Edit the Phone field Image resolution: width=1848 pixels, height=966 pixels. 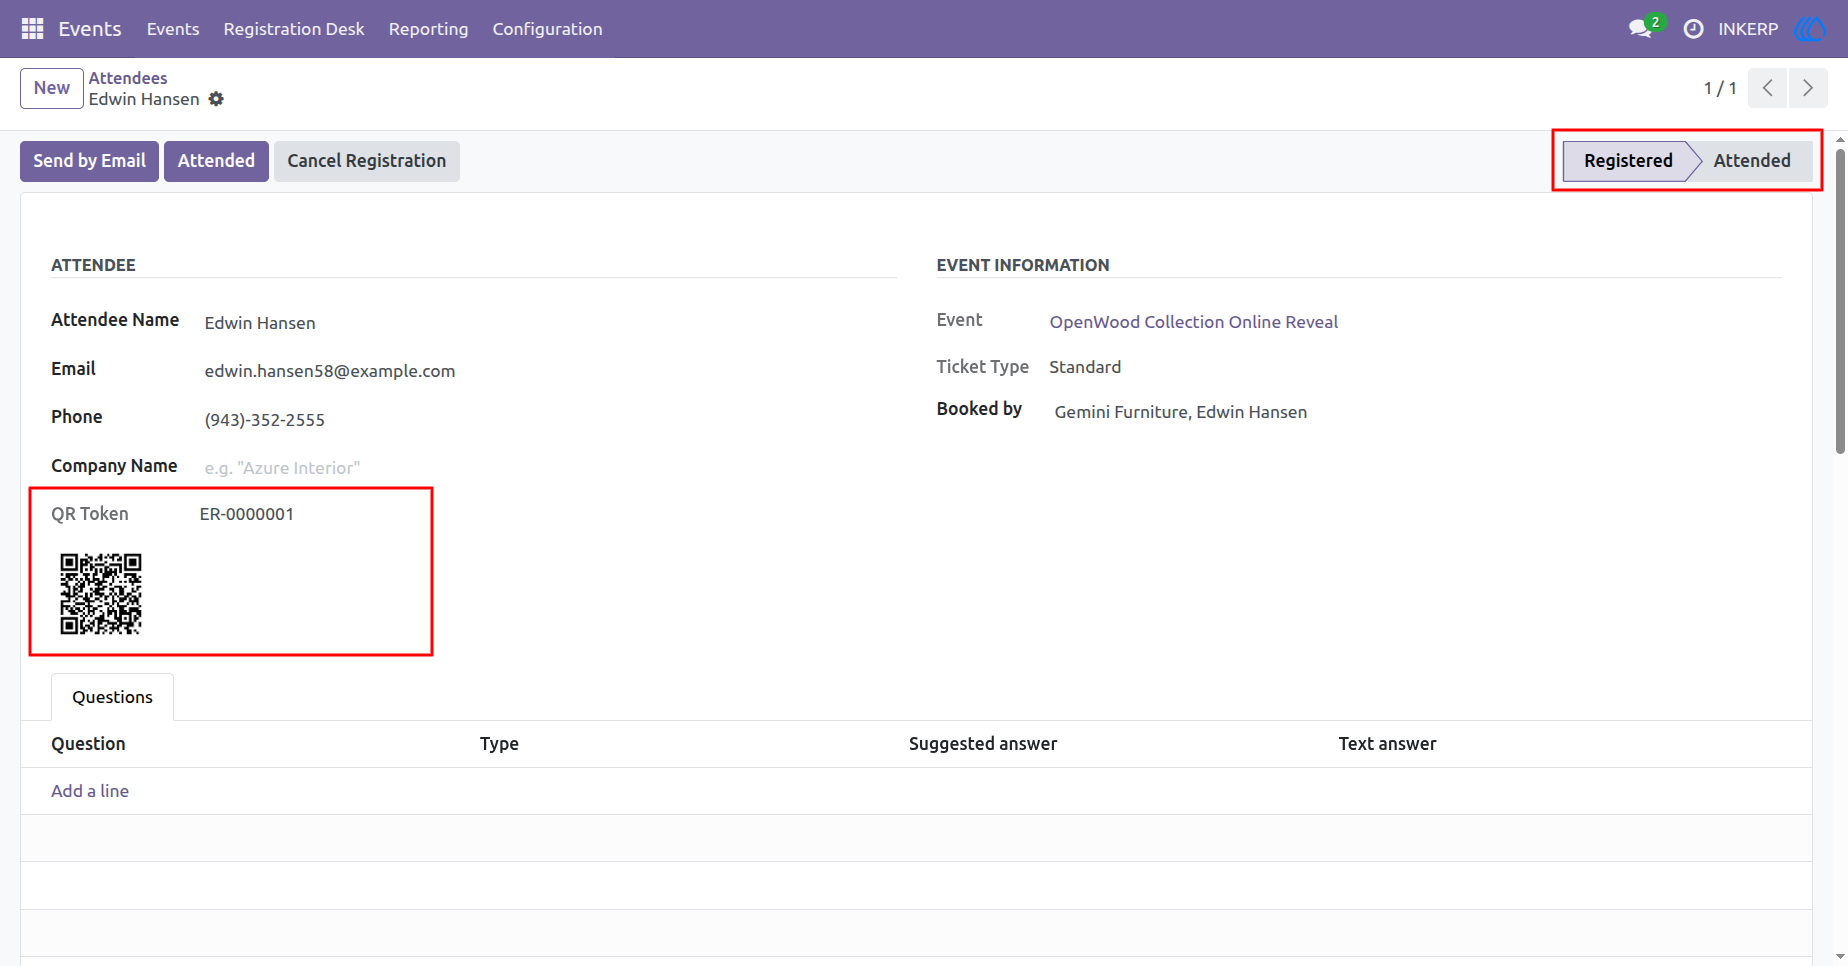(x=550, y=420)
